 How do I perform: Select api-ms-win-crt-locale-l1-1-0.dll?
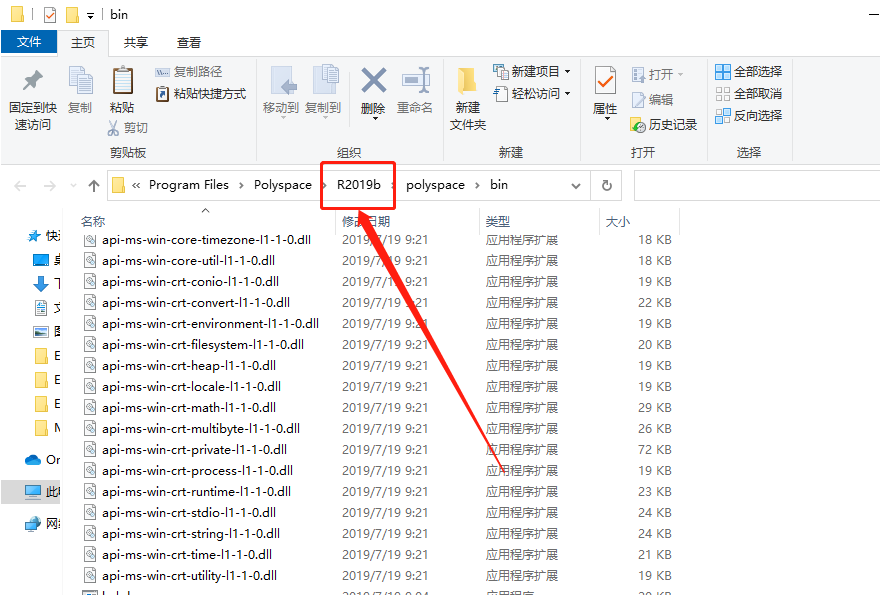click(x=191, y=386)
